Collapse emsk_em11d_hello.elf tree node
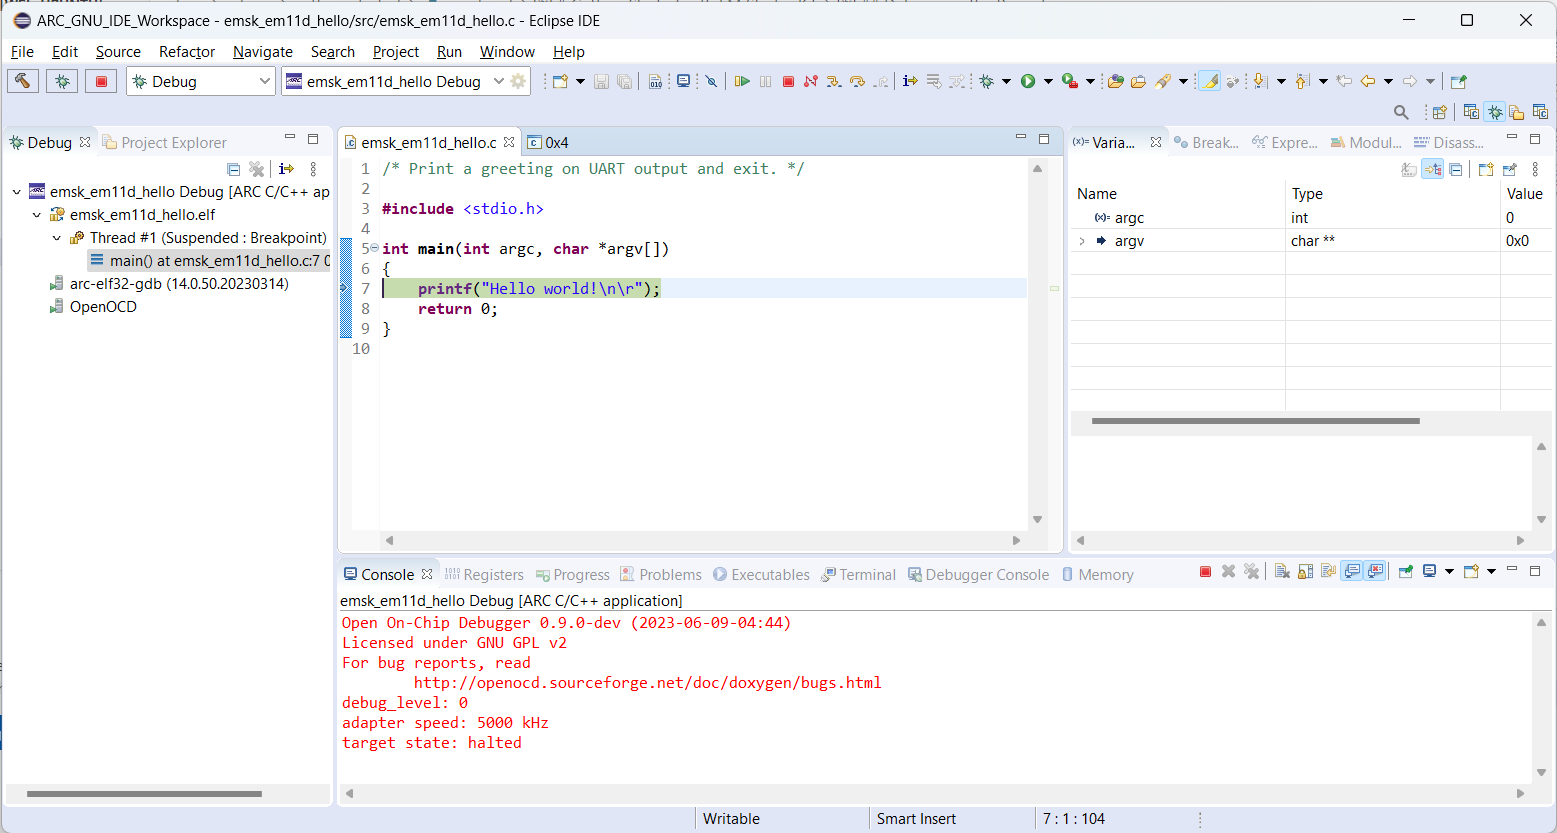 tap(37, 214)
